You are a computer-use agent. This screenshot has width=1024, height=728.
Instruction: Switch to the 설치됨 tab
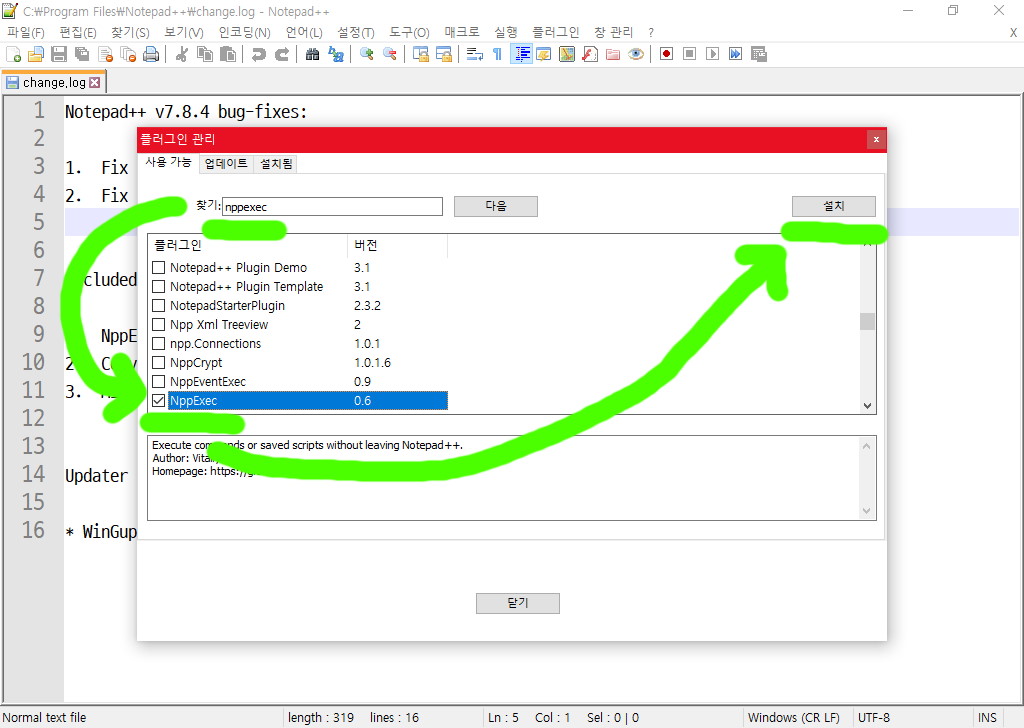click(x=276, y=163)
